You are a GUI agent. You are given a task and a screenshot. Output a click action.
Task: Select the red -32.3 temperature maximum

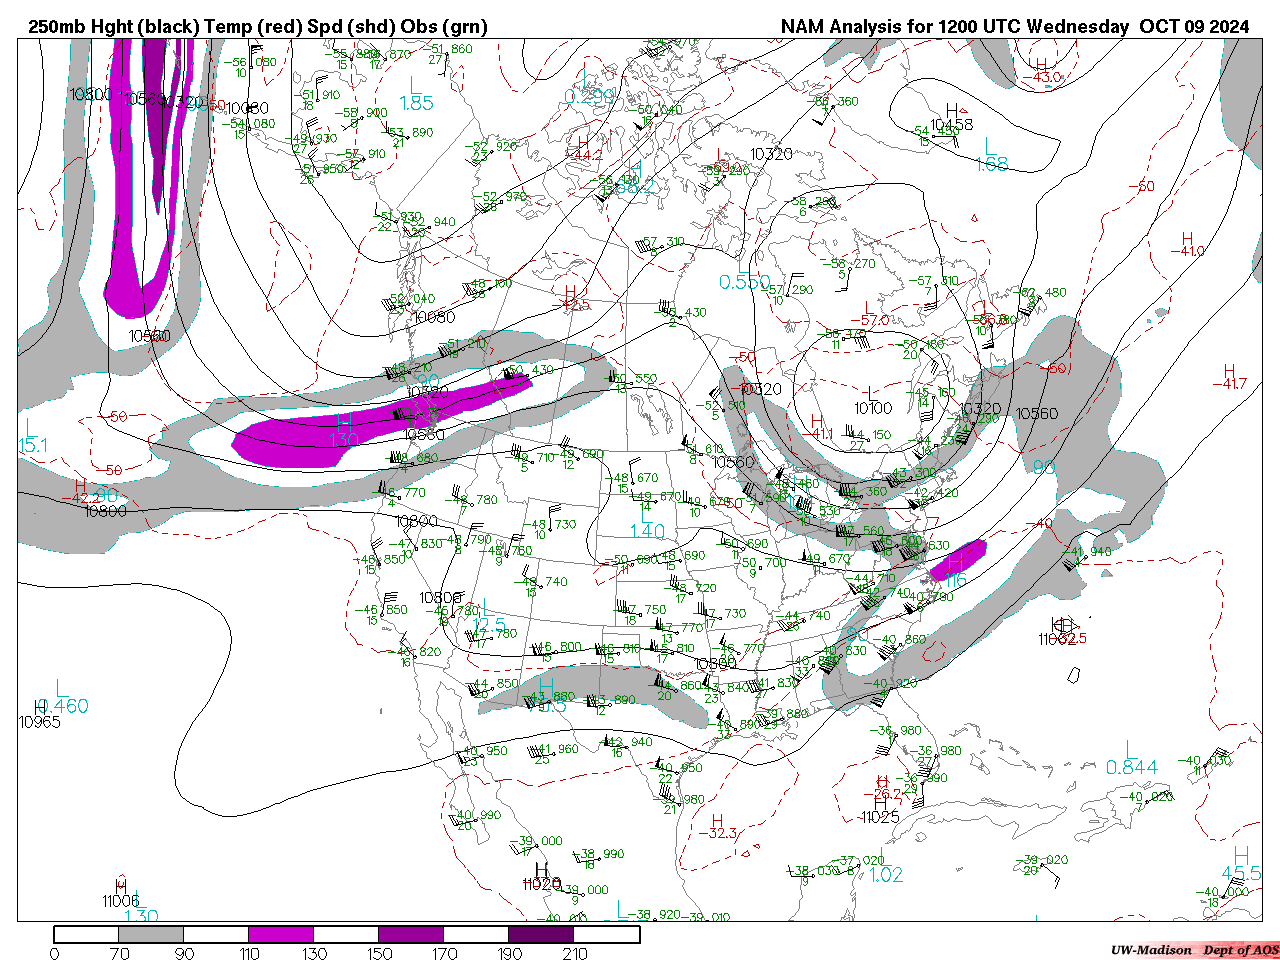[717, 832]
